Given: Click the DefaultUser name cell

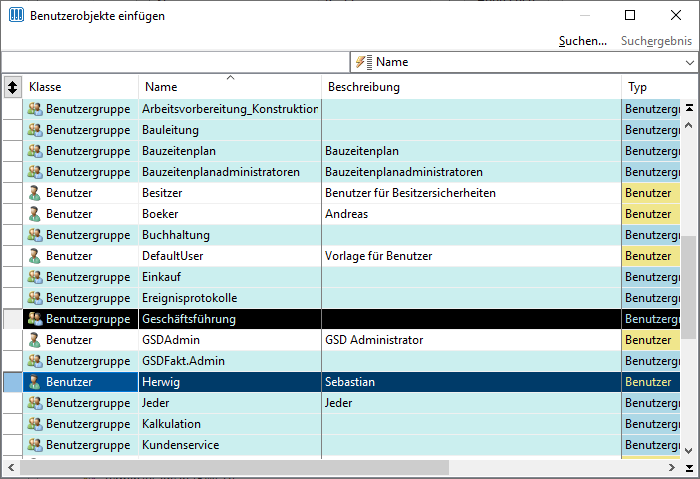Looking at the screenshot, I should 230,256.
